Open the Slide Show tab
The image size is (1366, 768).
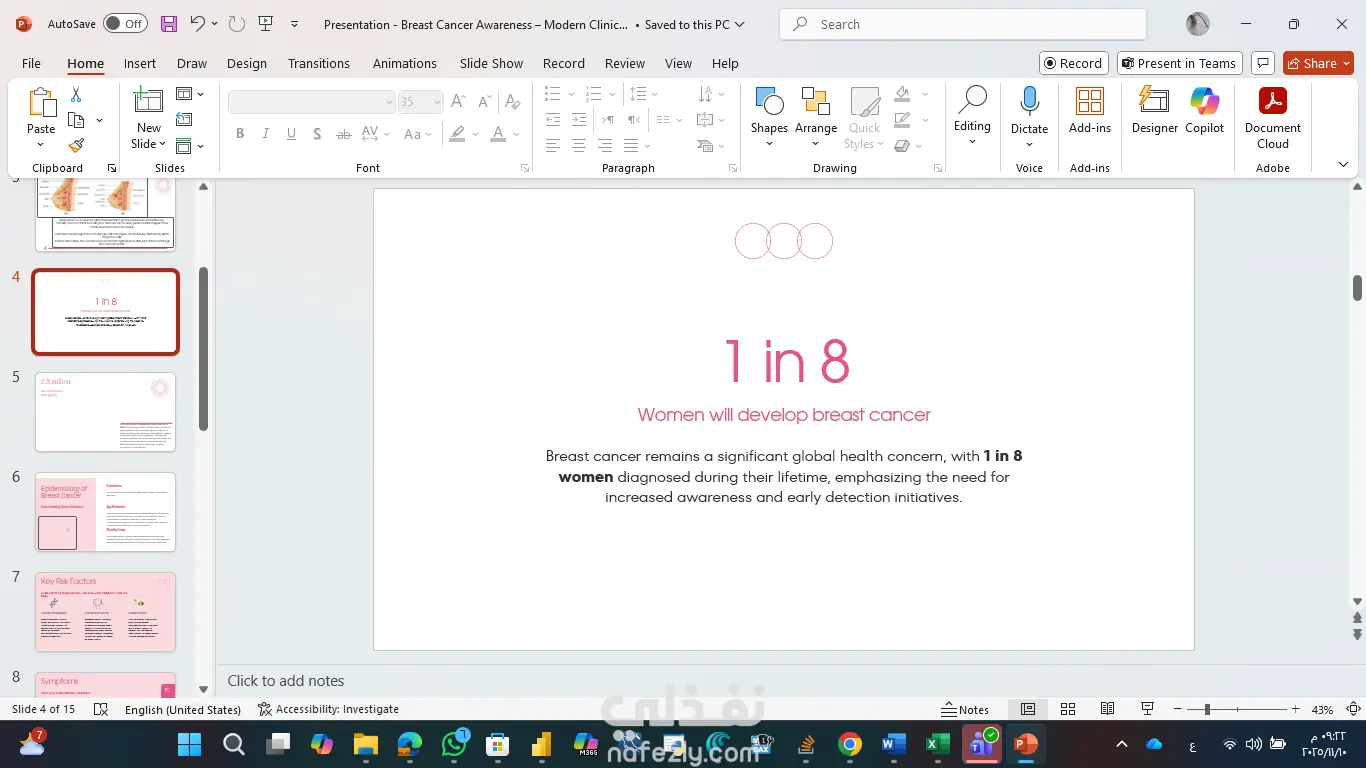(x=491, y=63)
